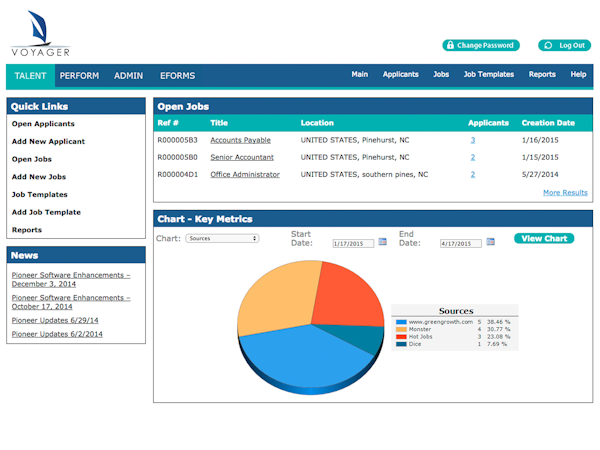Open the Reports menu item in navbar
This screenshot has height=450, width=600.
[x=542, y=74]
